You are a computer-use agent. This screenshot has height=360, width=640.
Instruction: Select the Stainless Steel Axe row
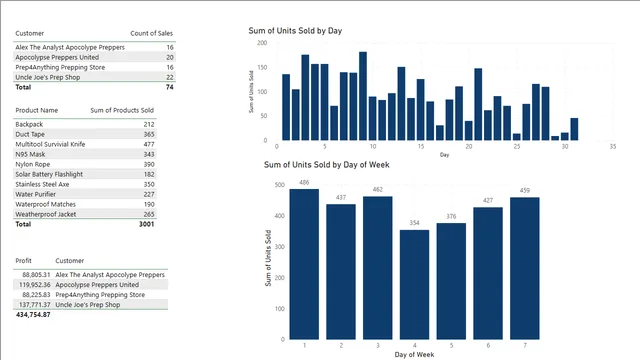(85, 184)
